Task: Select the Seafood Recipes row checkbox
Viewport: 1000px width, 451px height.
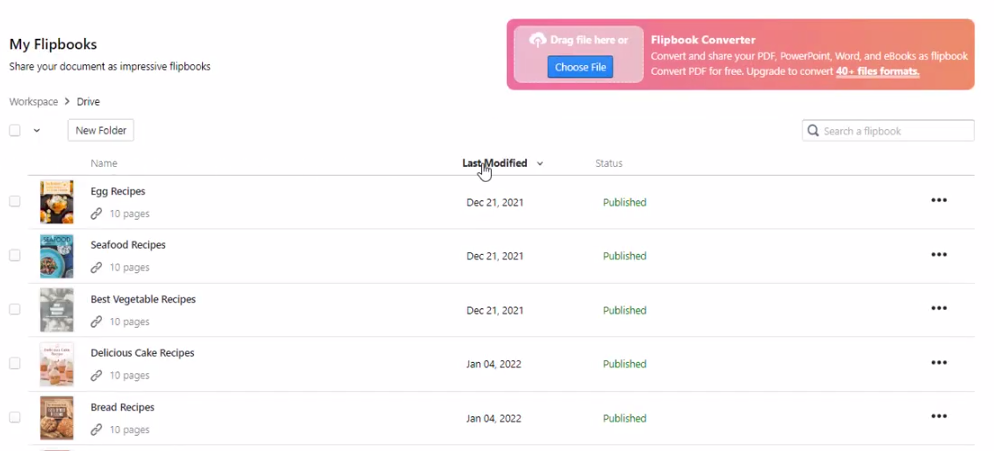Action: tap(15, 255)
